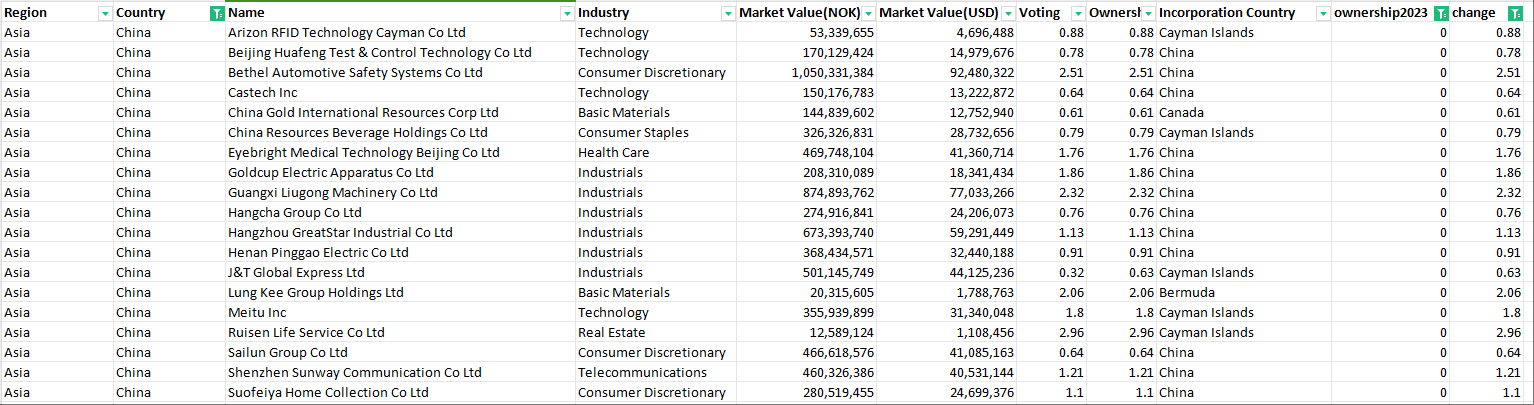This screenshot has width=1534, height=405.
Task: Open the Industry filter dropdown arrow
Action: click(x=728, y=13)
